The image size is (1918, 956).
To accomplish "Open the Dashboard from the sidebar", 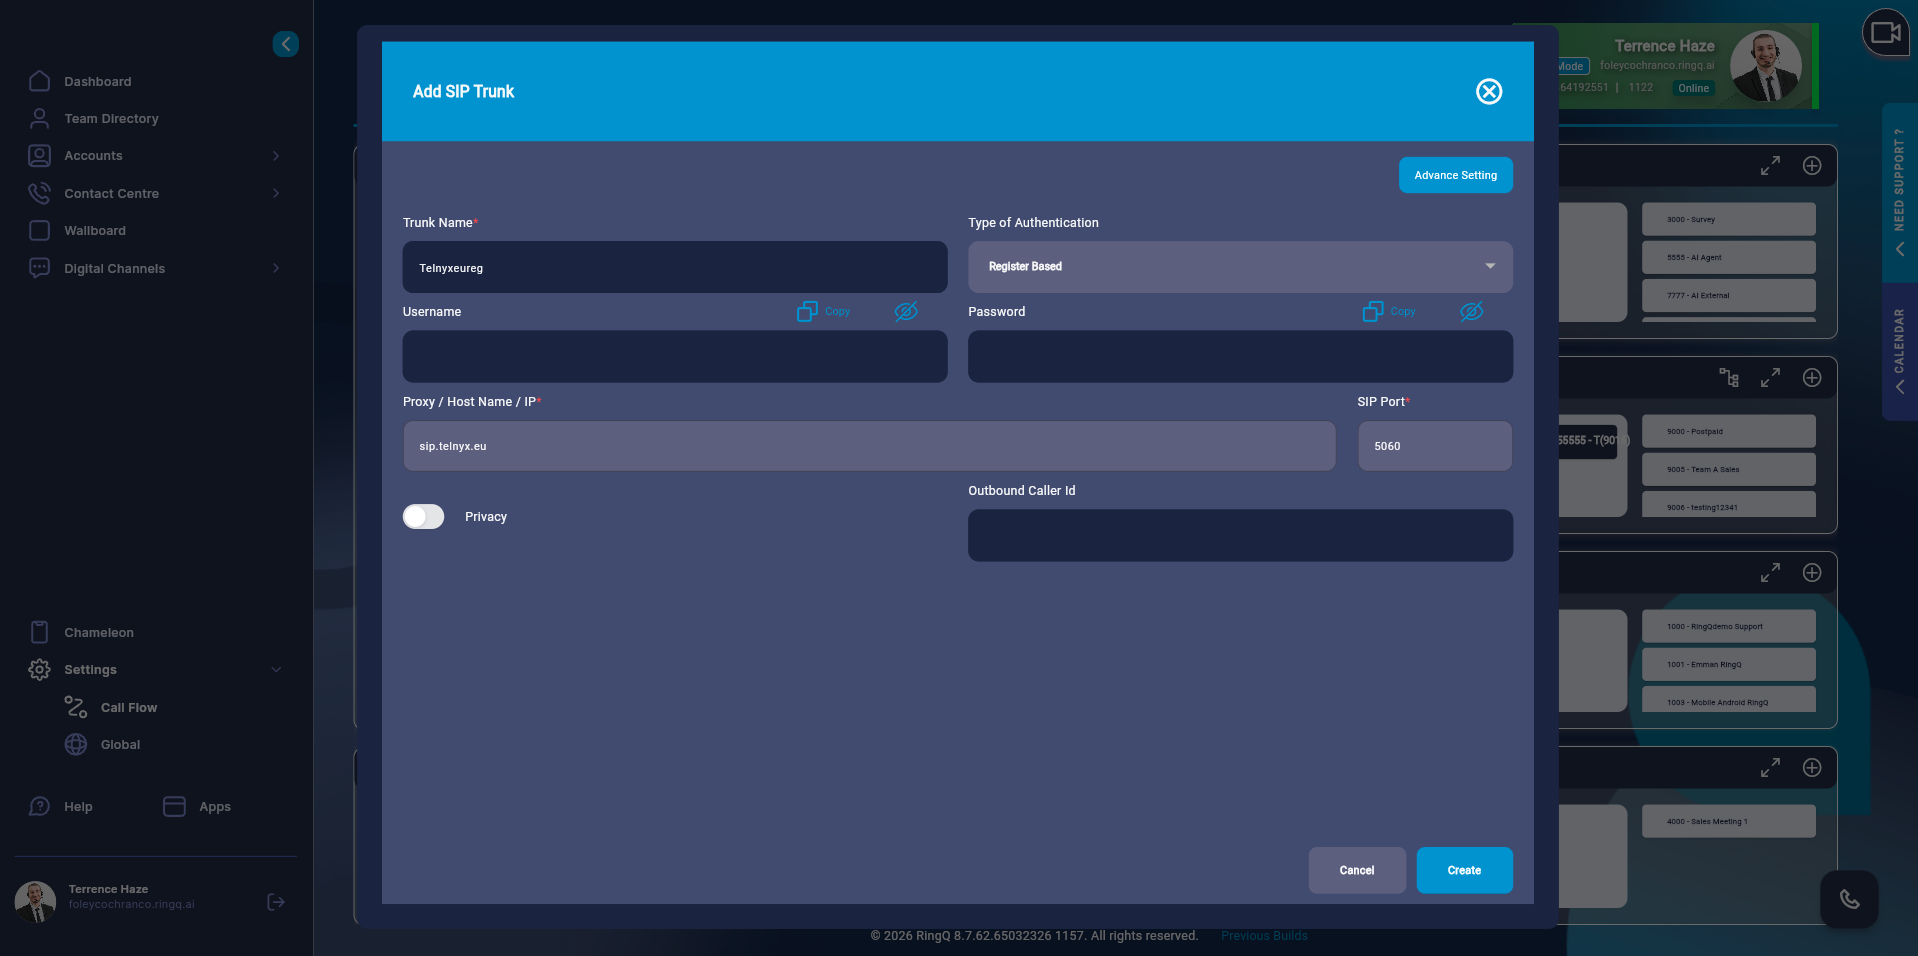I will coord(97,81).
